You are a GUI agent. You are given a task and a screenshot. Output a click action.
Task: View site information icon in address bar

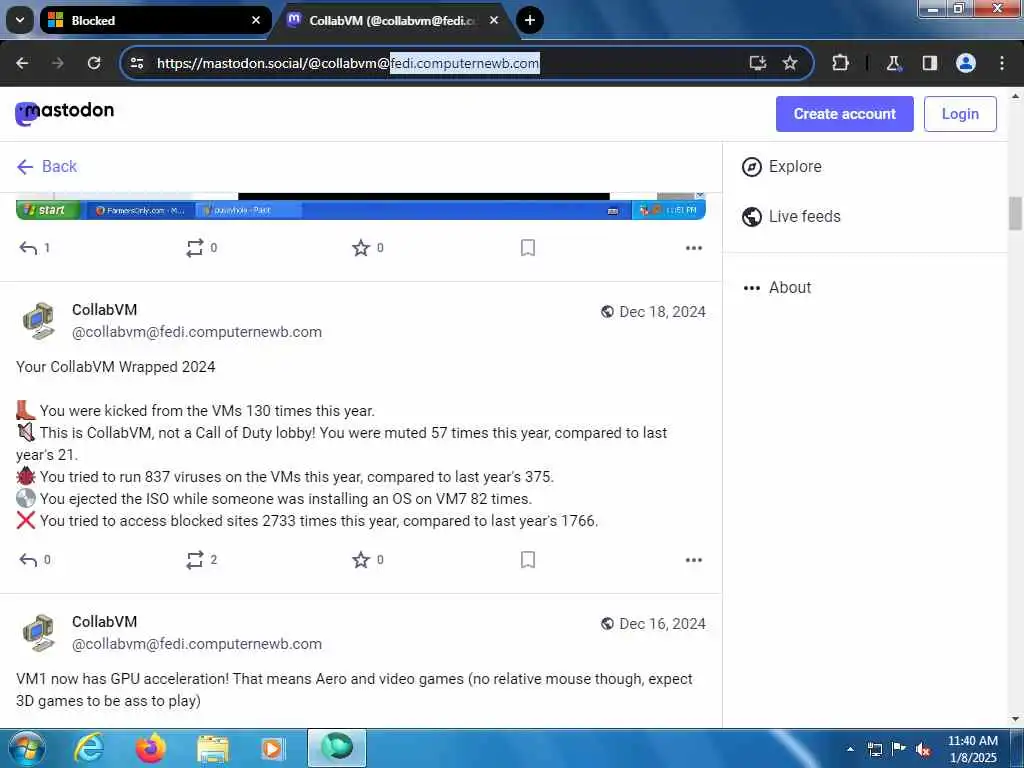point(137,63)
